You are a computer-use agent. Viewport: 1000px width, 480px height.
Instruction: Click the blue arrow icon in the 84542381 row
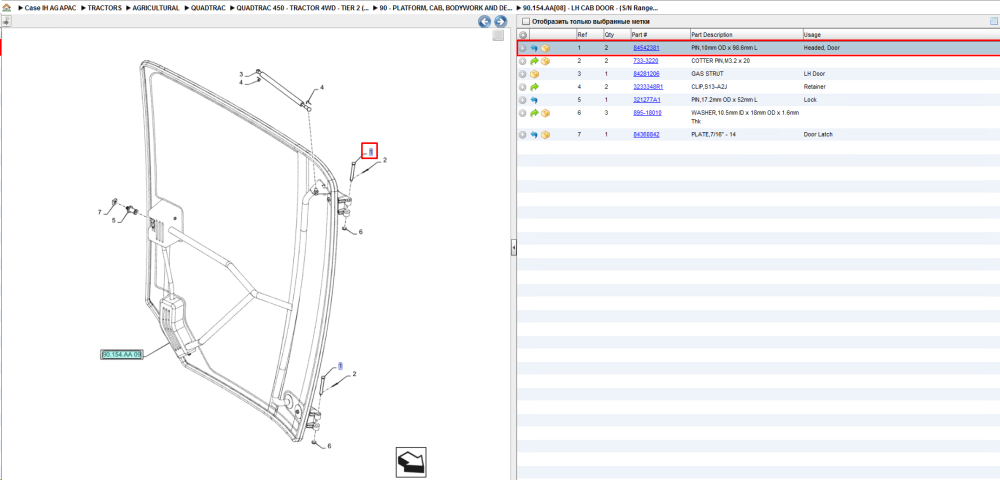coord(534,48)
